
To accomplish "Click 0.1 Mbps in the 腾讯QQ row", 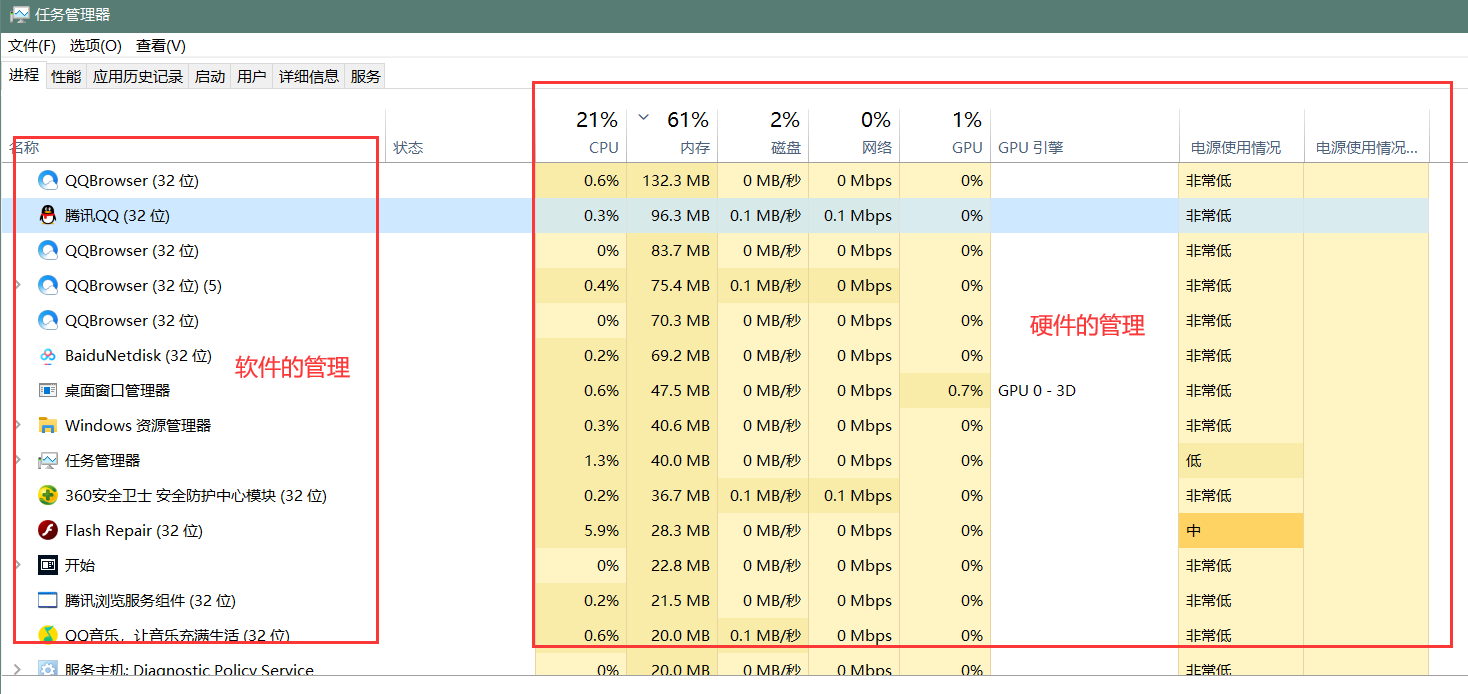I will pos(854,216).
